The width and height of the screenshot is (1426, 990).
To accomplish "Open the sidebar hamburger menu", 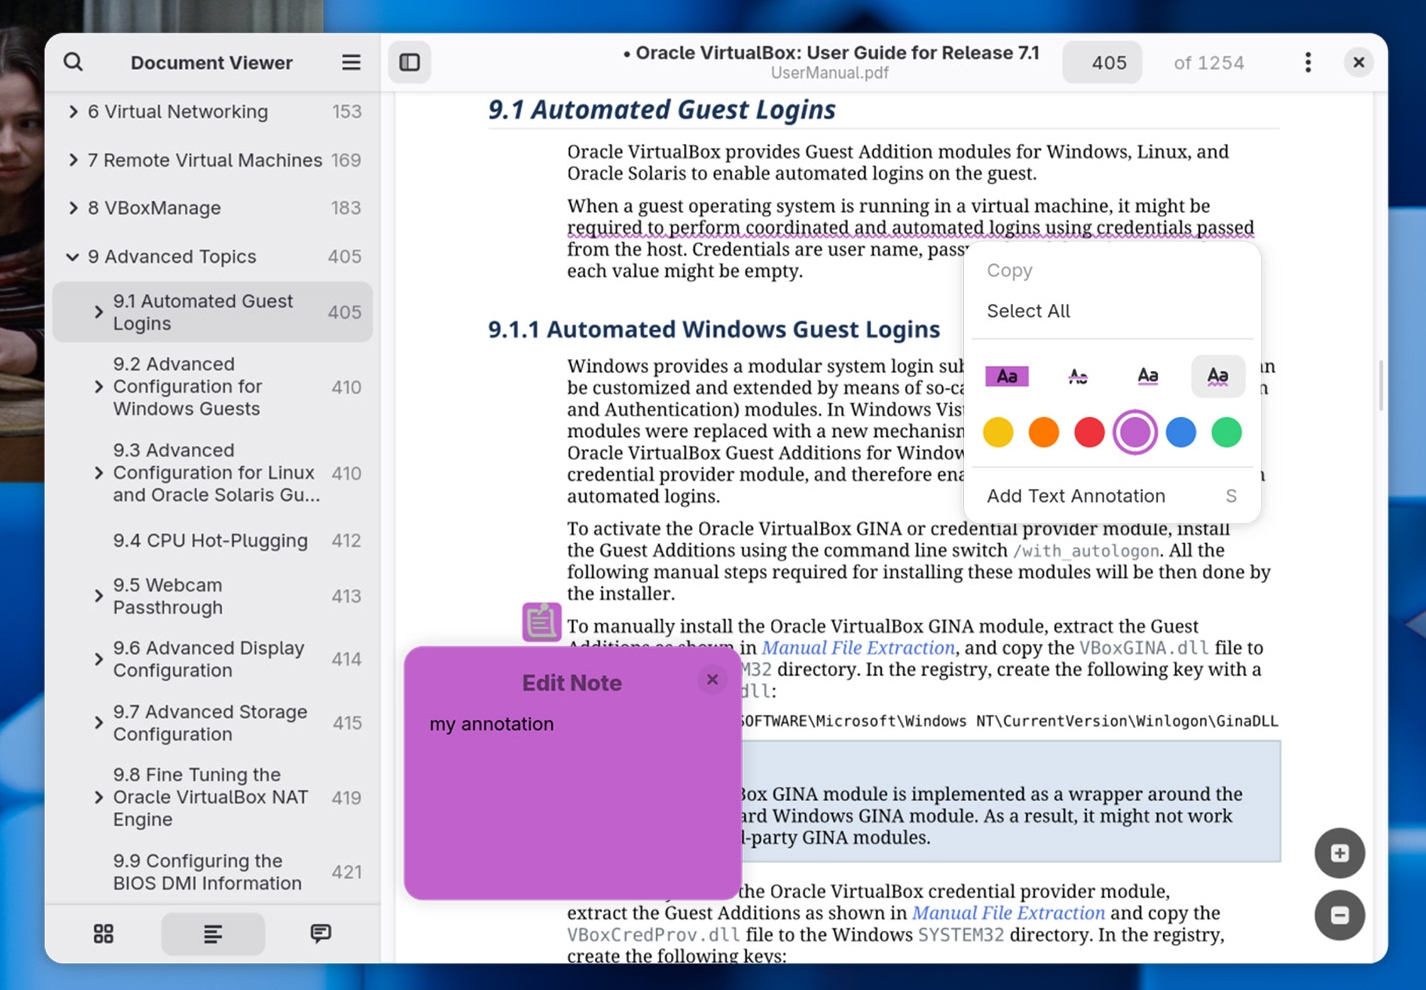I will 351,62.
